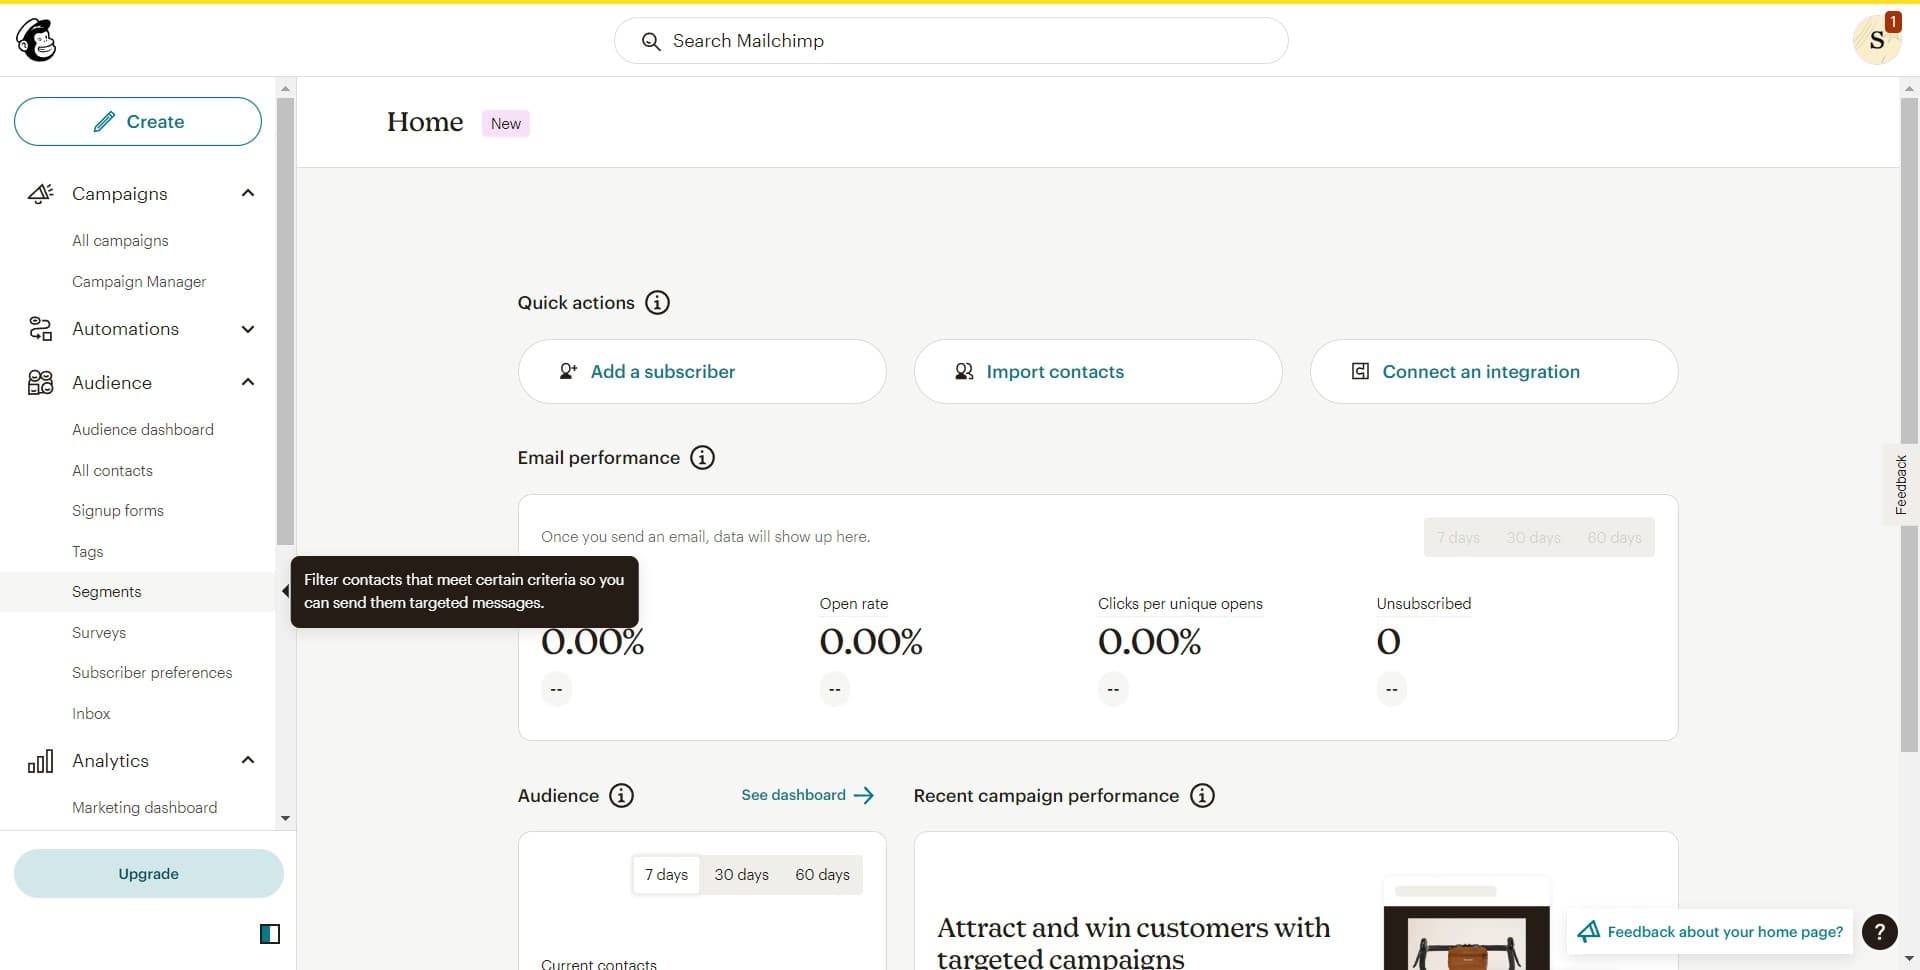Image resolution: width=1920 pixels, height=970 pixels.
Task: Click Recent campaign performance info icon
Action: (1202, 796)
